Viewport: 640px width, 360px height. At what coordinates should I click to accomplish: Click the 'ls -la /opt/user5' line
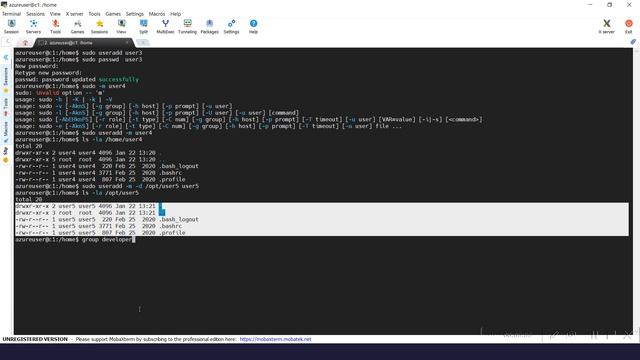(77, 193)
